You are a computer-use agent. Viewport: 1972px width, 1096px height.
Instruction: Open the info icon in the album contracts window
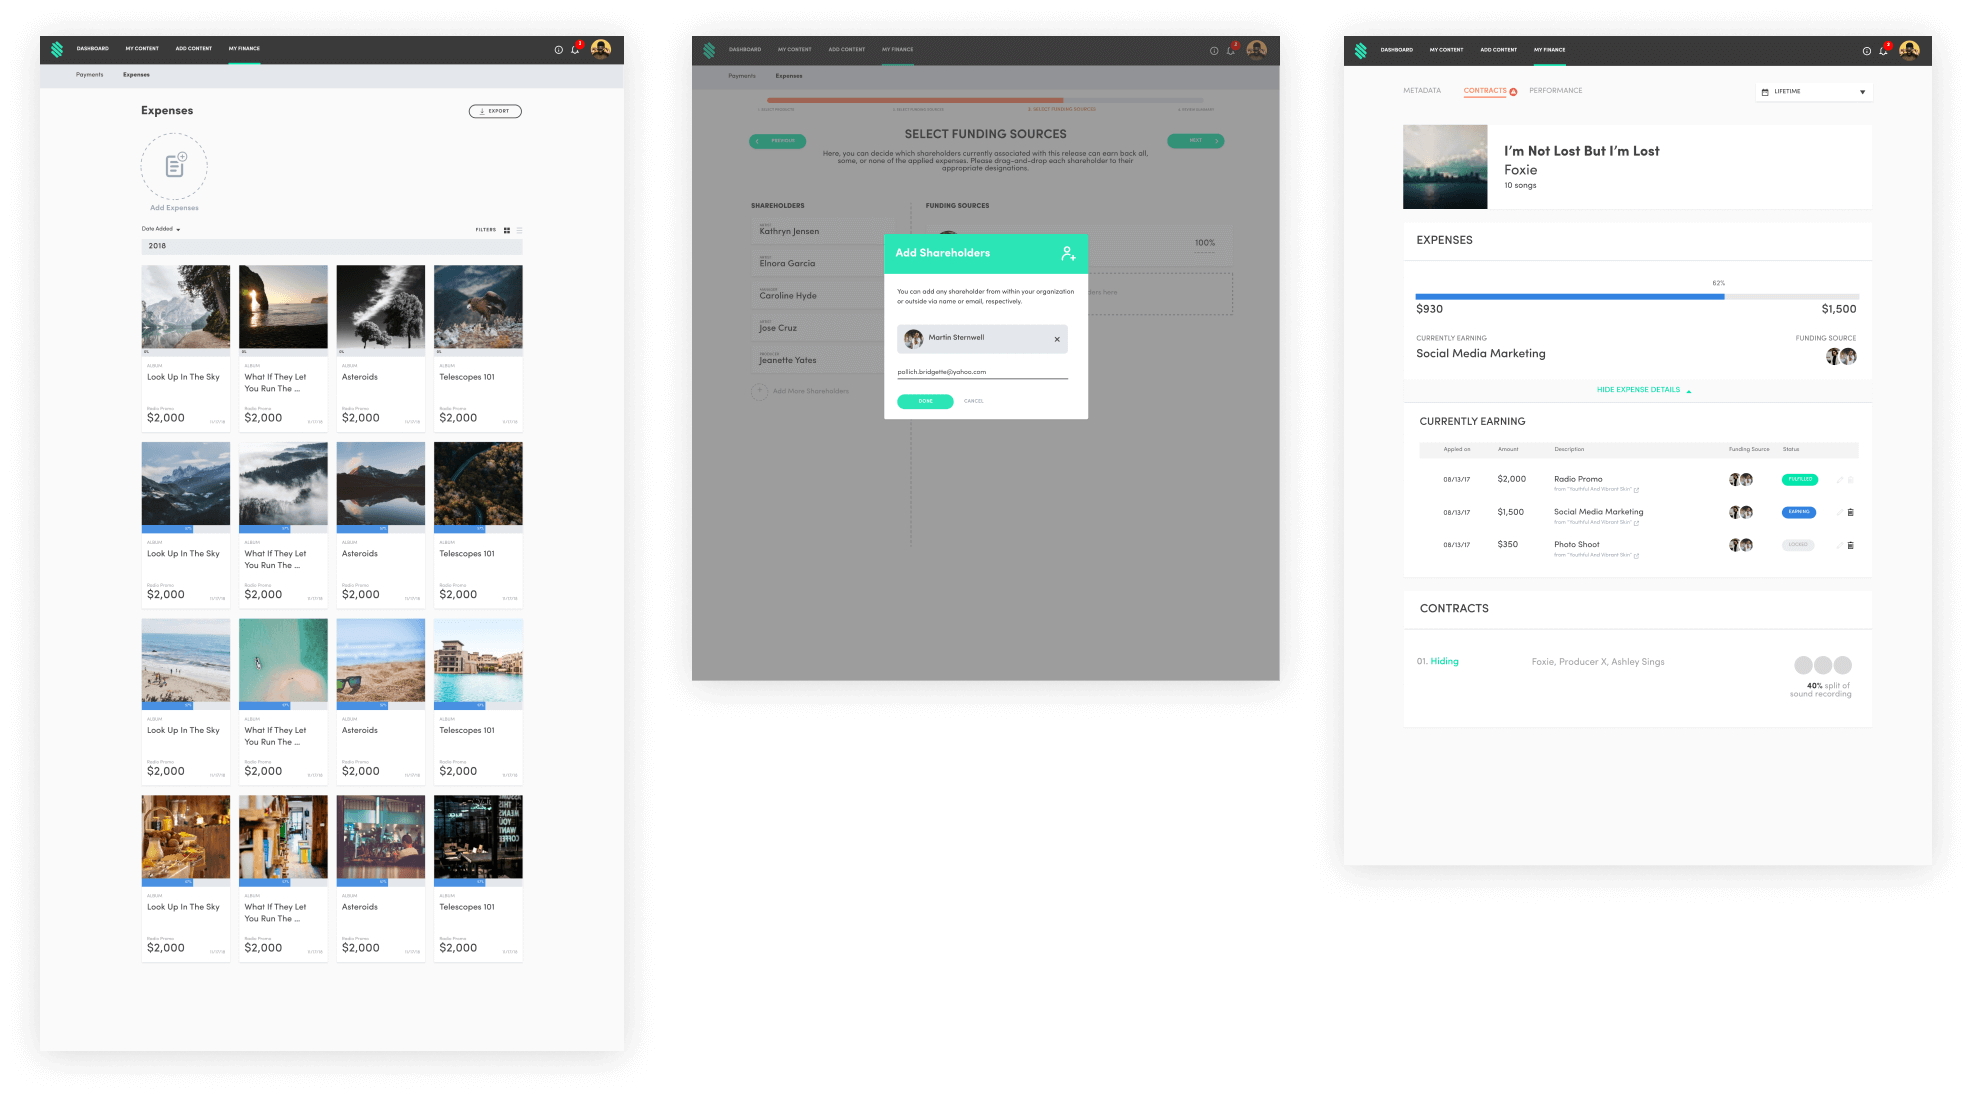click(1867, 51)
